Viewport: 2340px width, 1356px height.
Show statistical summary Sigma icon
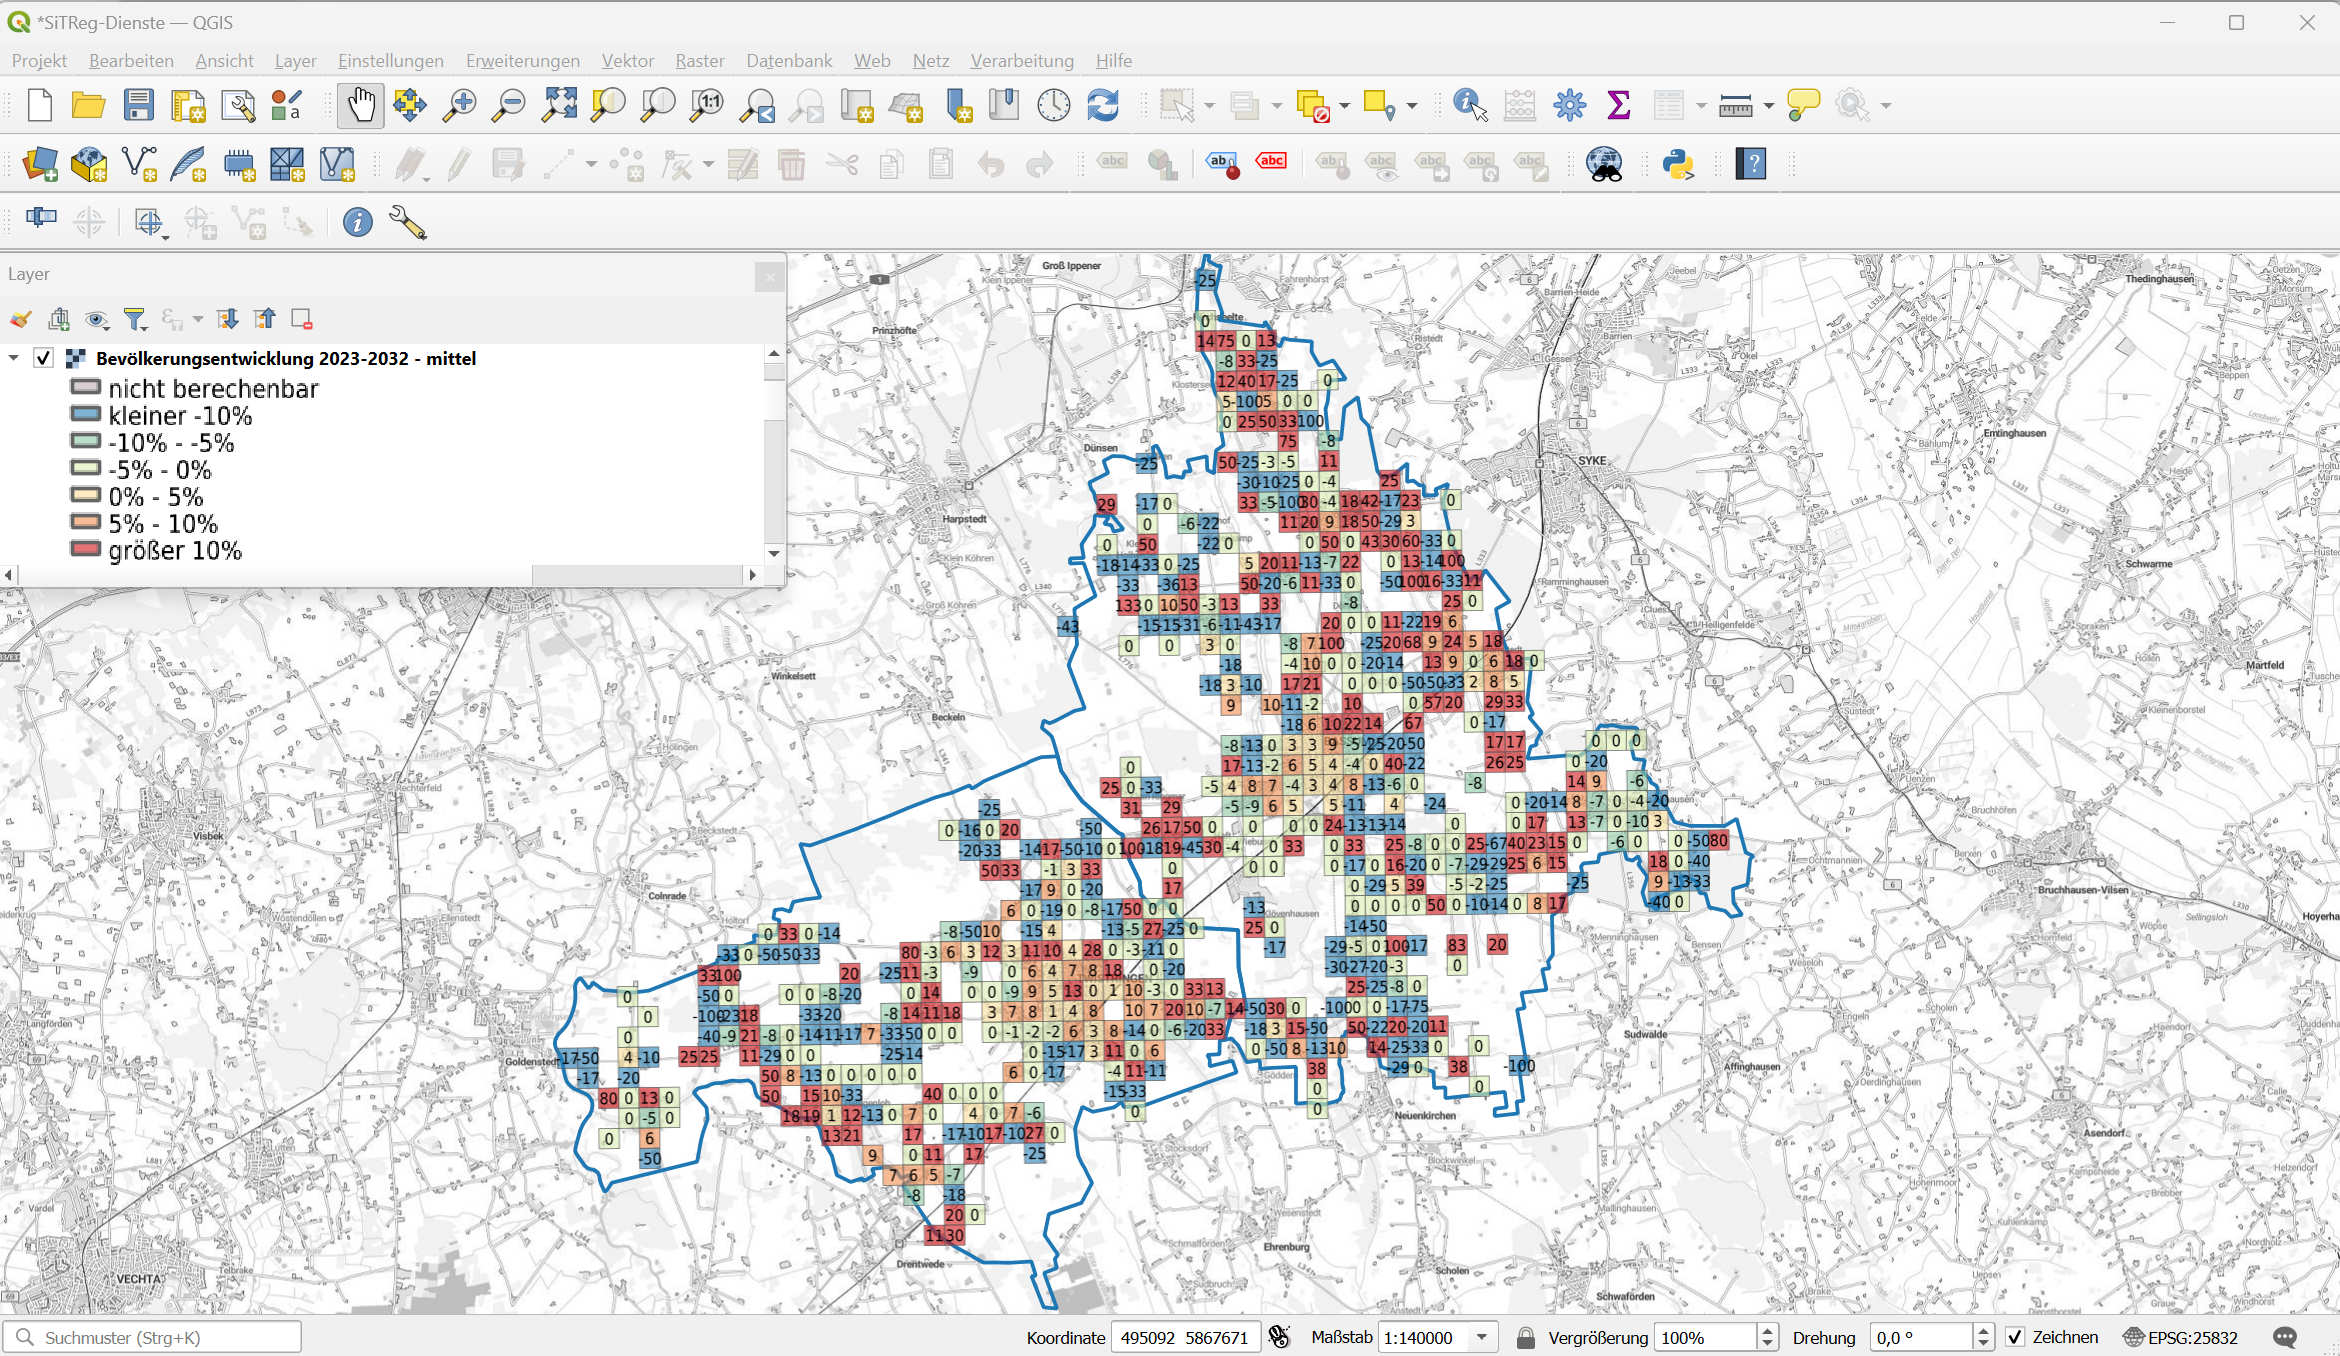point(1618,105)
